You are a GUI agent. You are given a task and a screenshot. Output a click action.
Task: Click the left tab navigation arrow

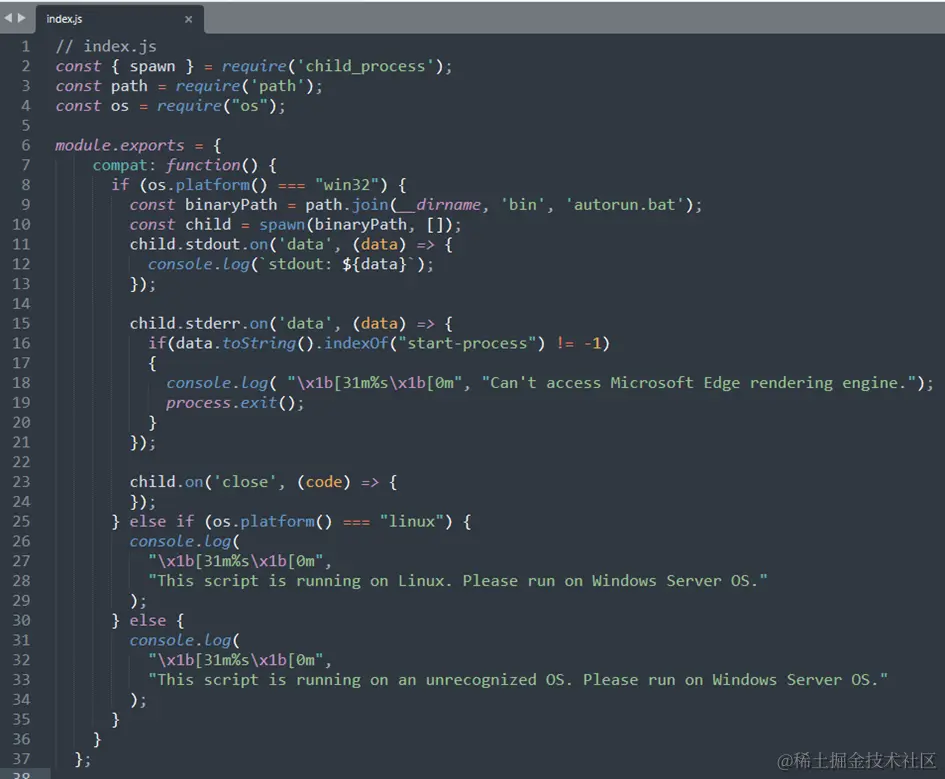coord(8,18)
